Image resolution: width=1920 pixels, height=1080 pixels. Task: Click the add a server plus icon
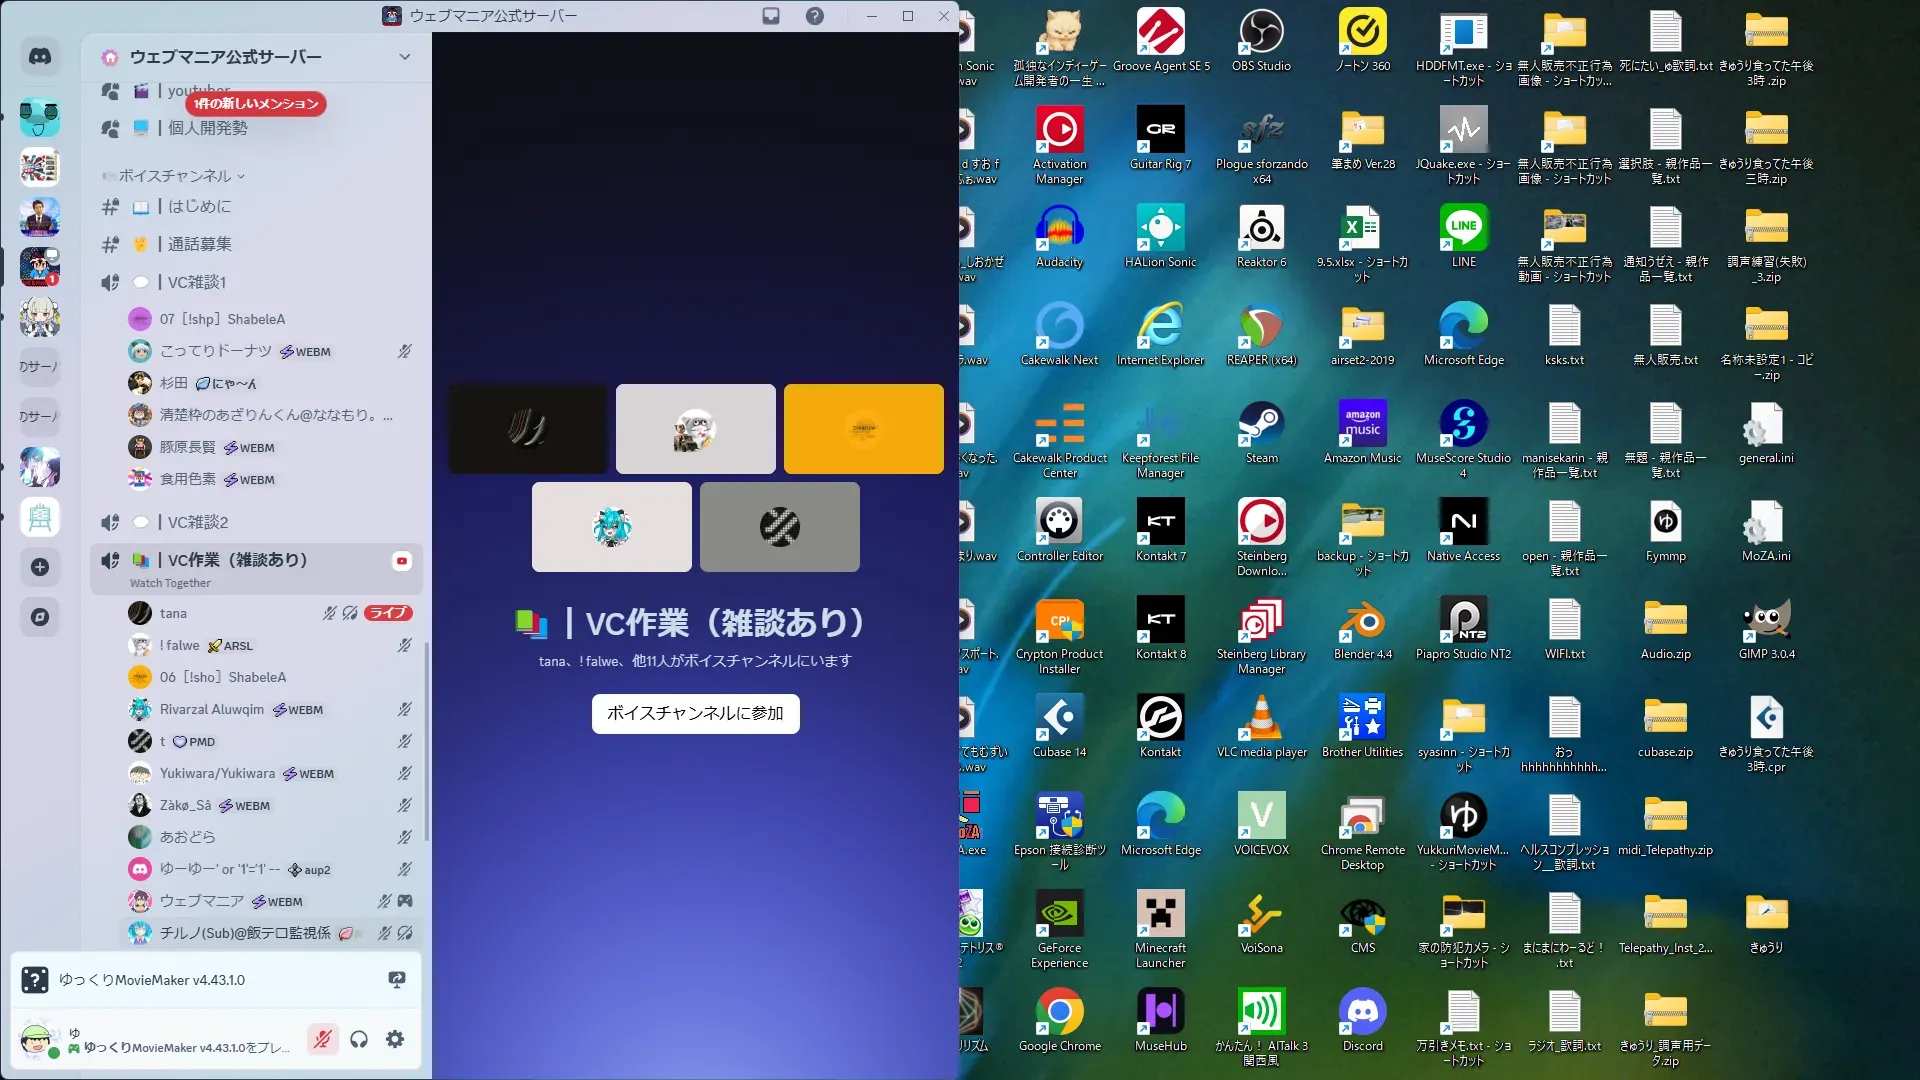40,567
